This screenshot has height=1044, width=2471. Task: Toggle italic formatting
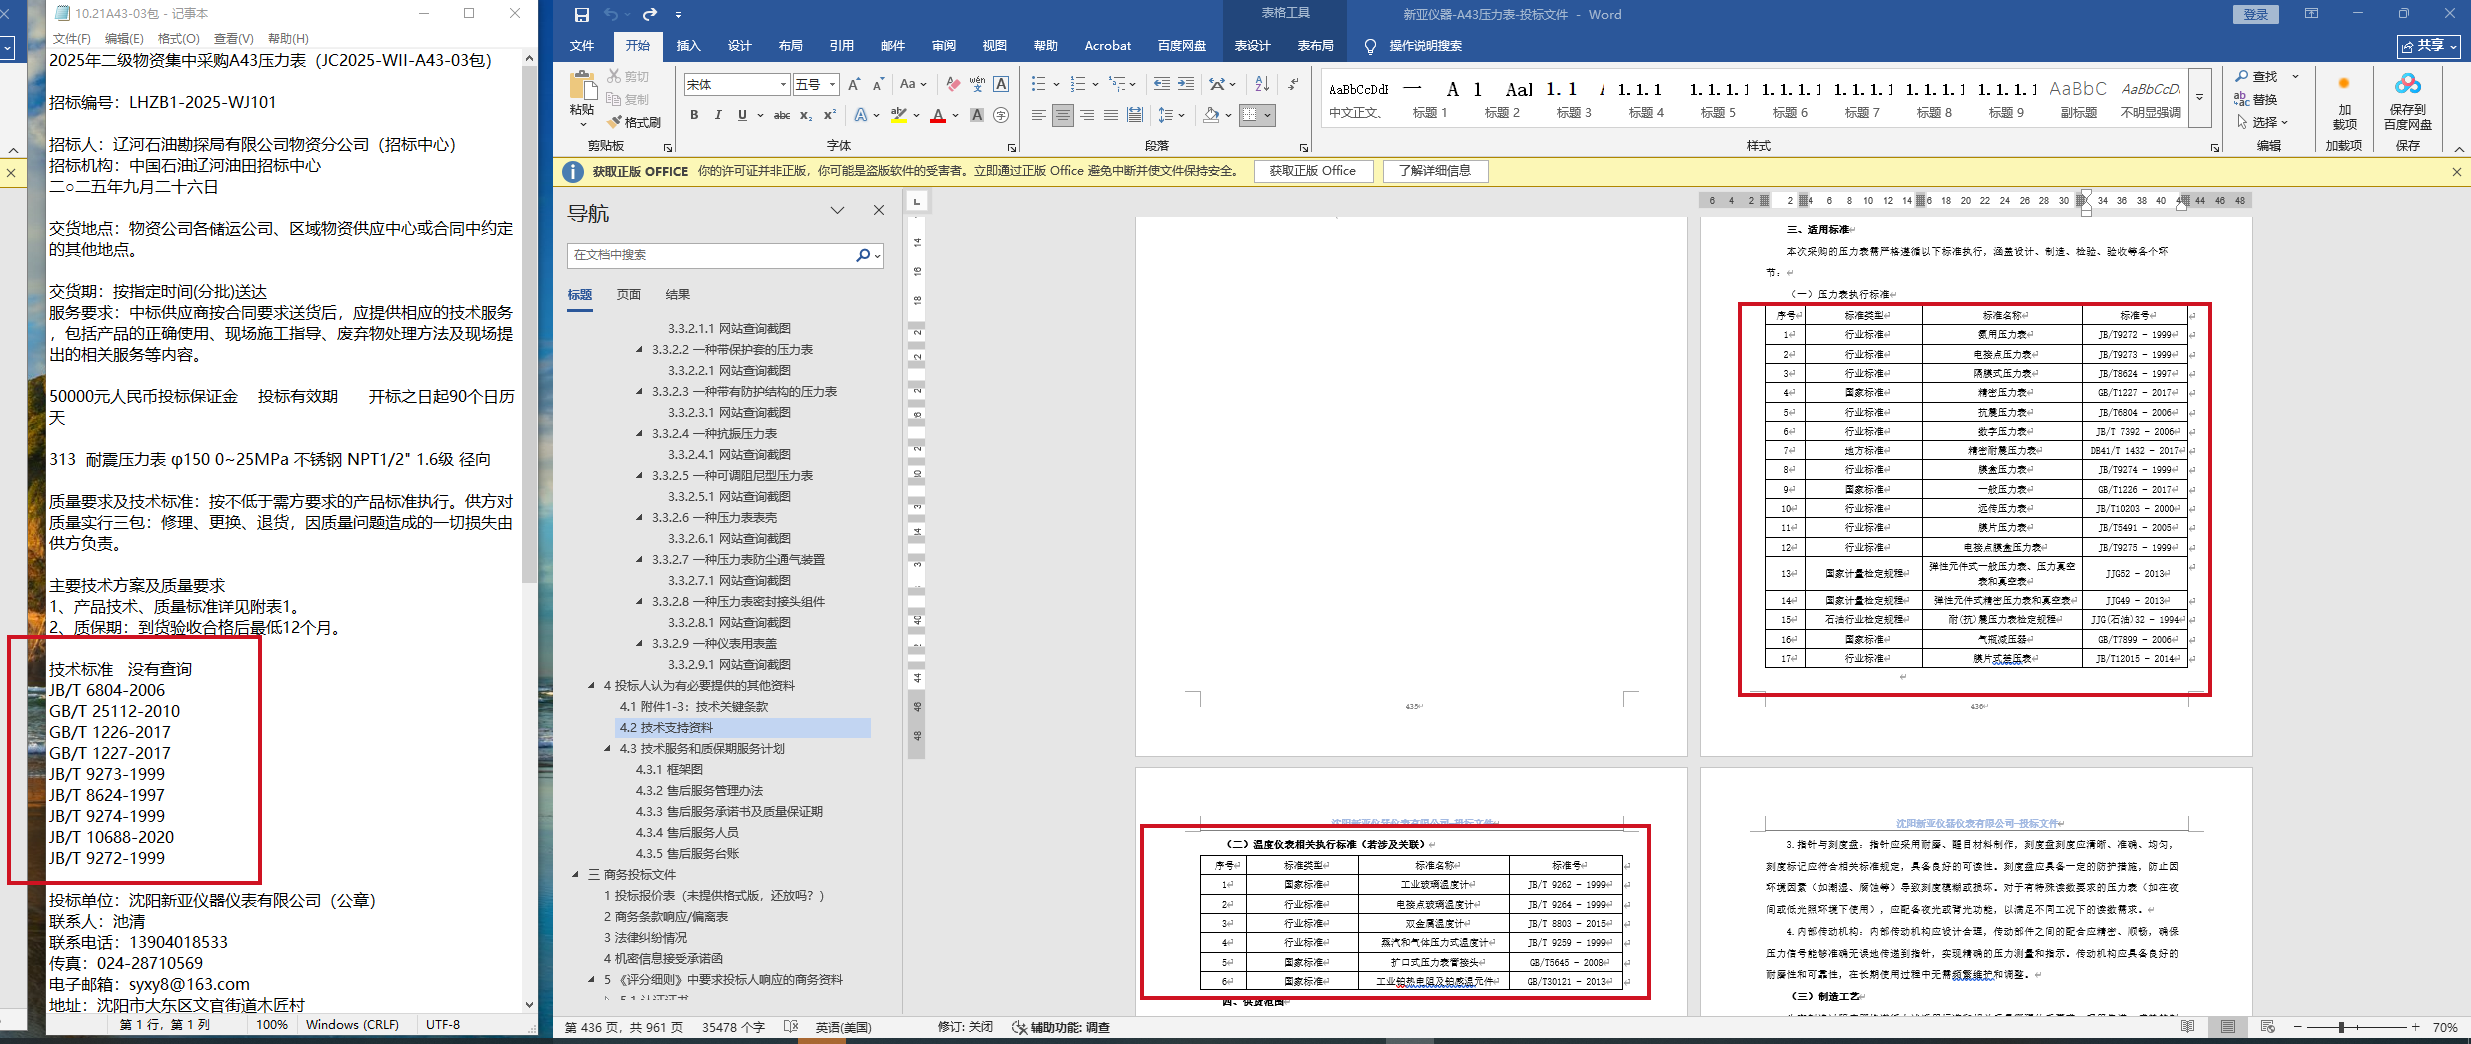point(718,115)
